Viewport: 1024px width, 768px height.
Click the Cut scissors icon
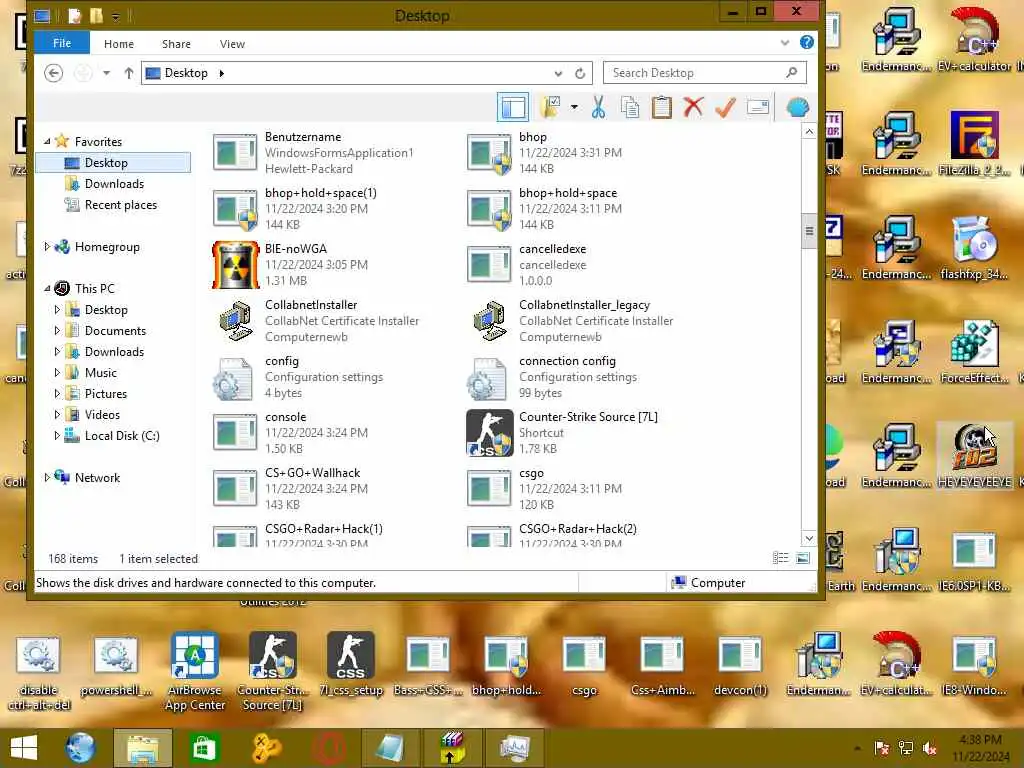click(598, 107)
